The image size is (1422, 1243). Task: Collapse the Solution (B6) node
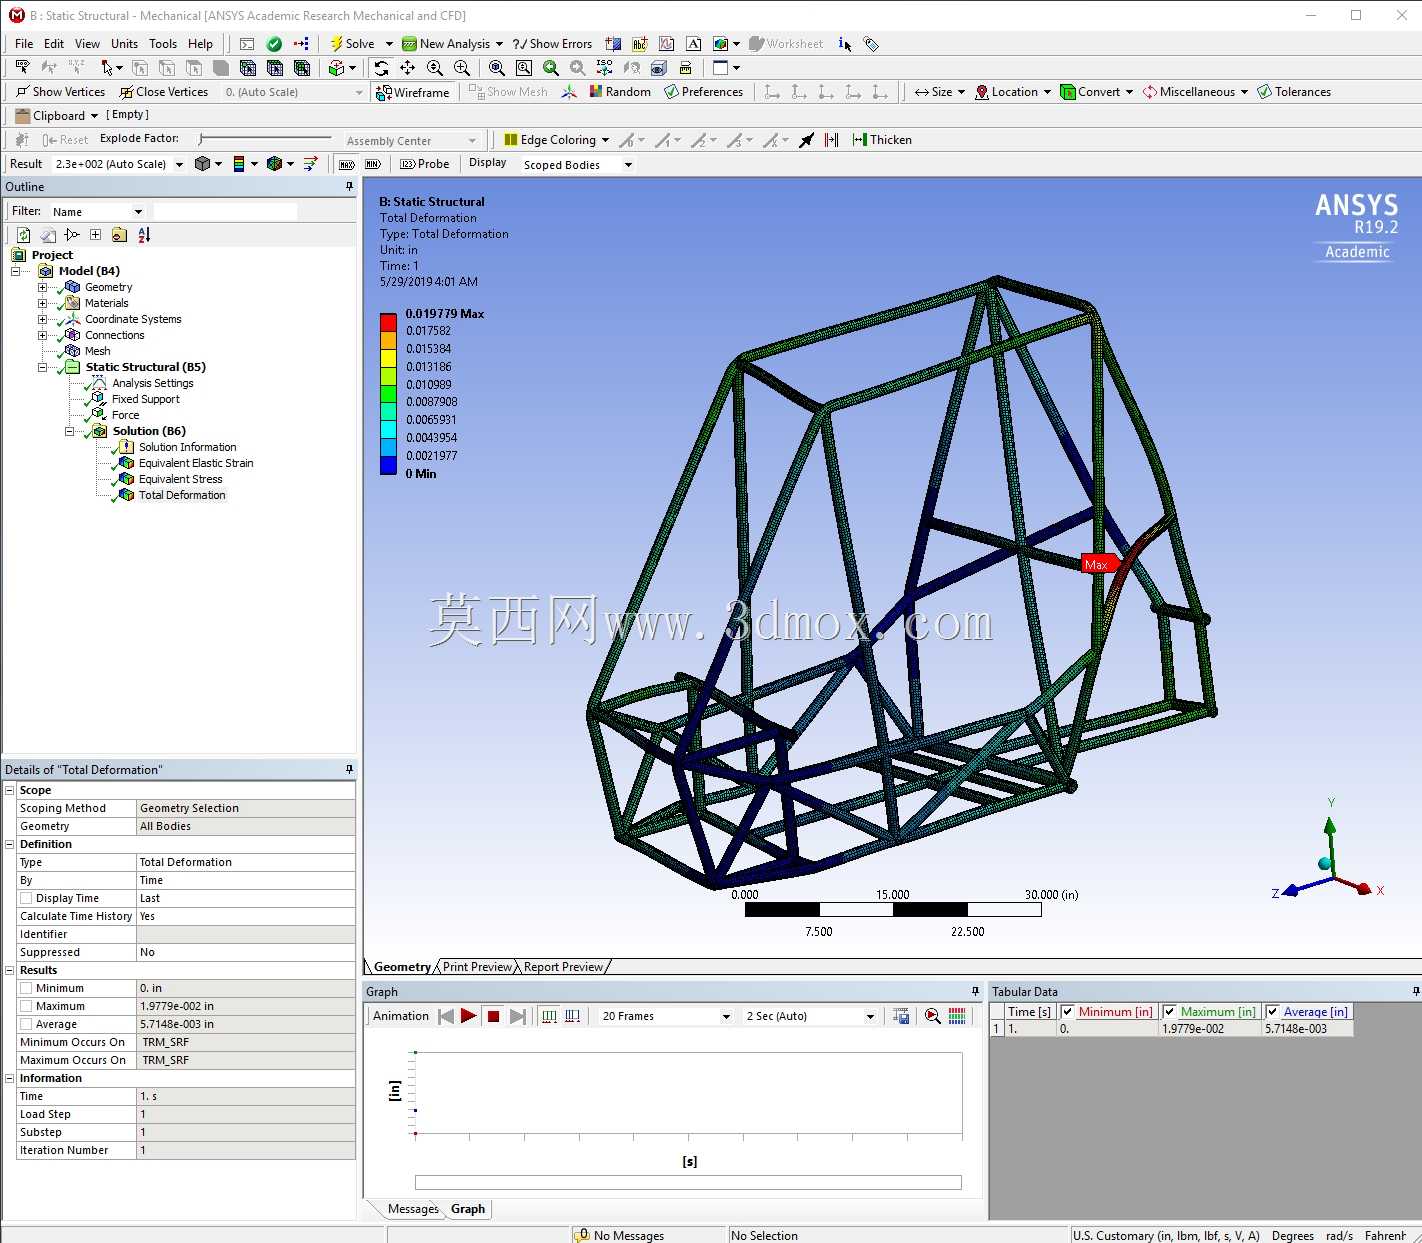coord(69,431)
